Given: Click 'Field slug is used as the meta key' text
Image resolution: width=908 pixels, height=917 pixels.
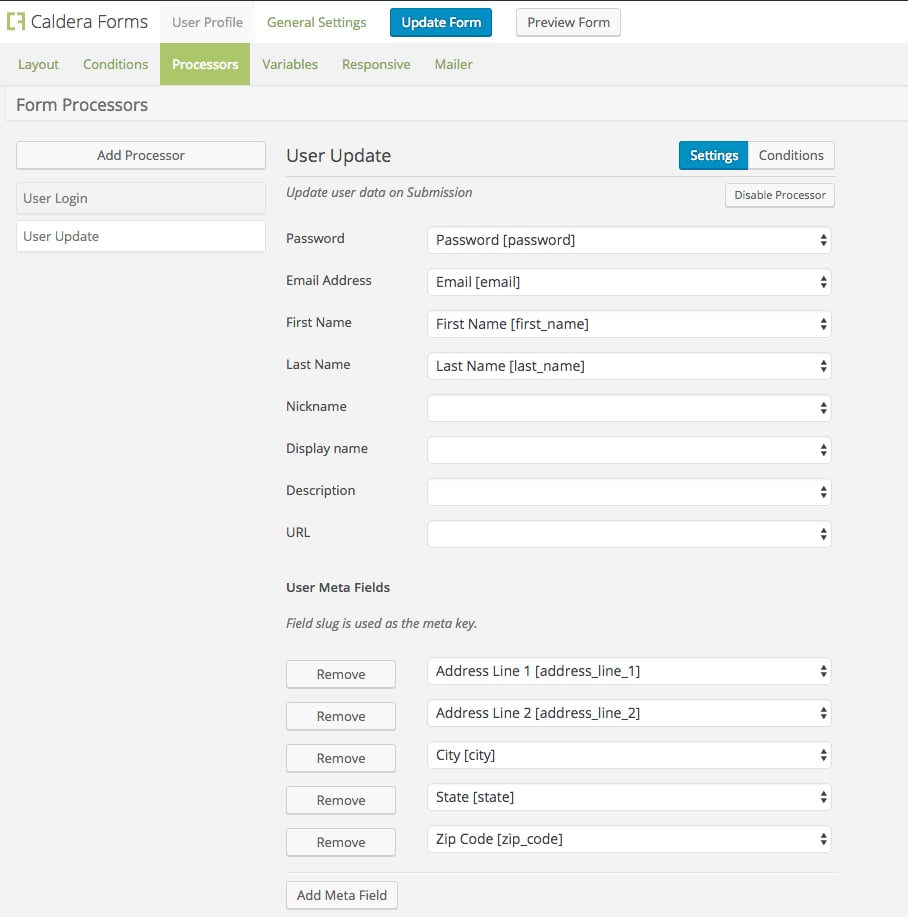Looking at the screenshot, I should (382, 623).
